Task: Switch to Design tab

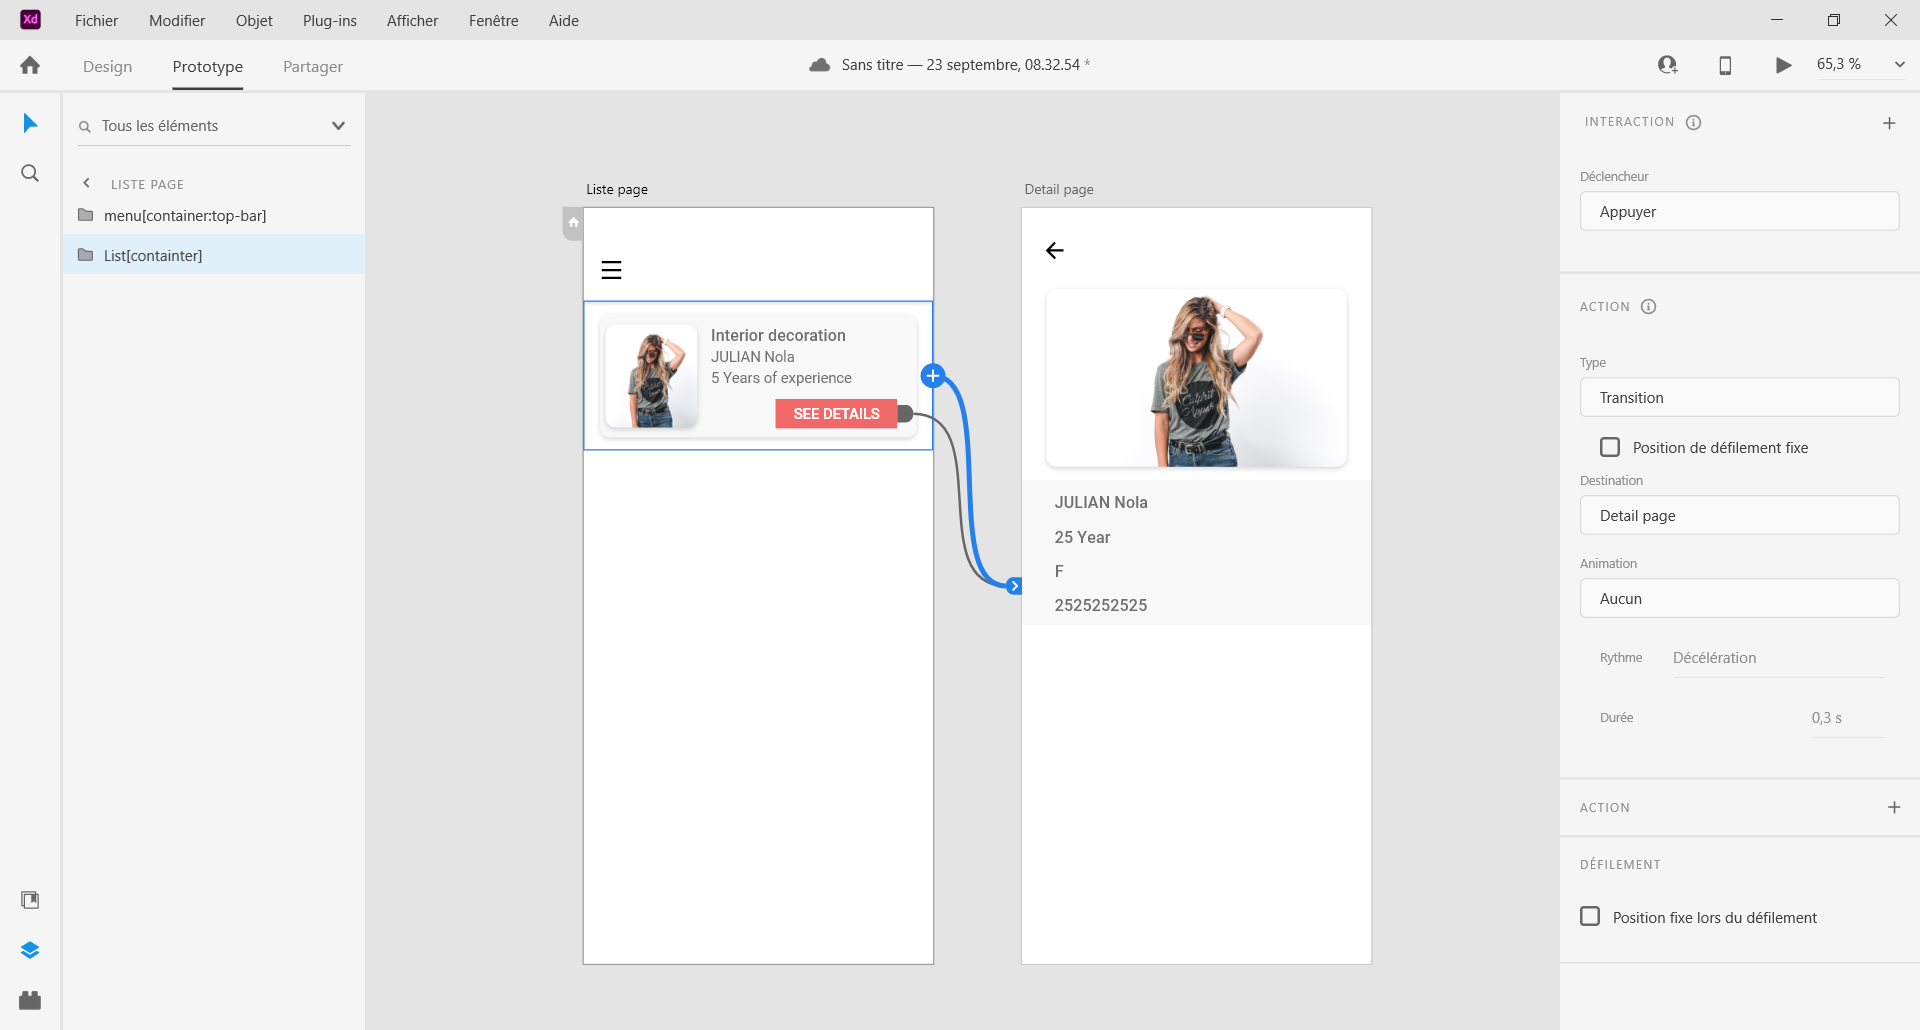Action: click(108, 67)
